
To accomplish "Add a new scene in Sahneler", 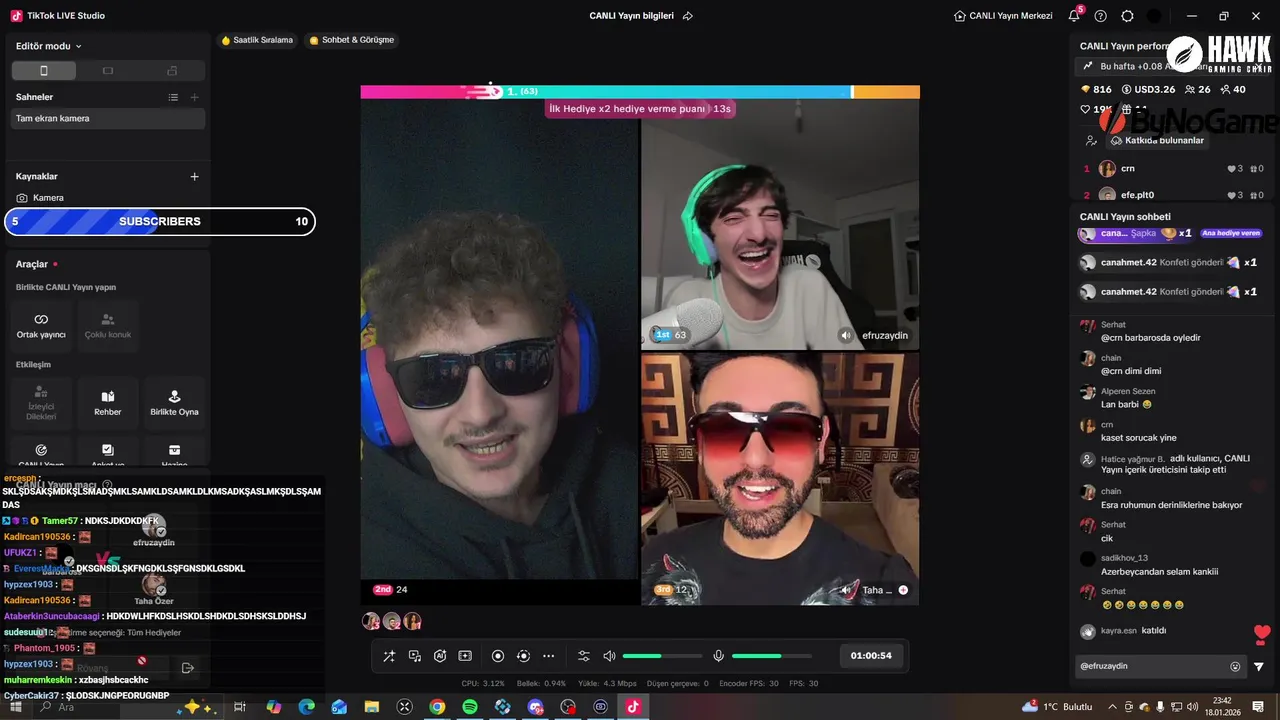I will (x=194, y=97).
